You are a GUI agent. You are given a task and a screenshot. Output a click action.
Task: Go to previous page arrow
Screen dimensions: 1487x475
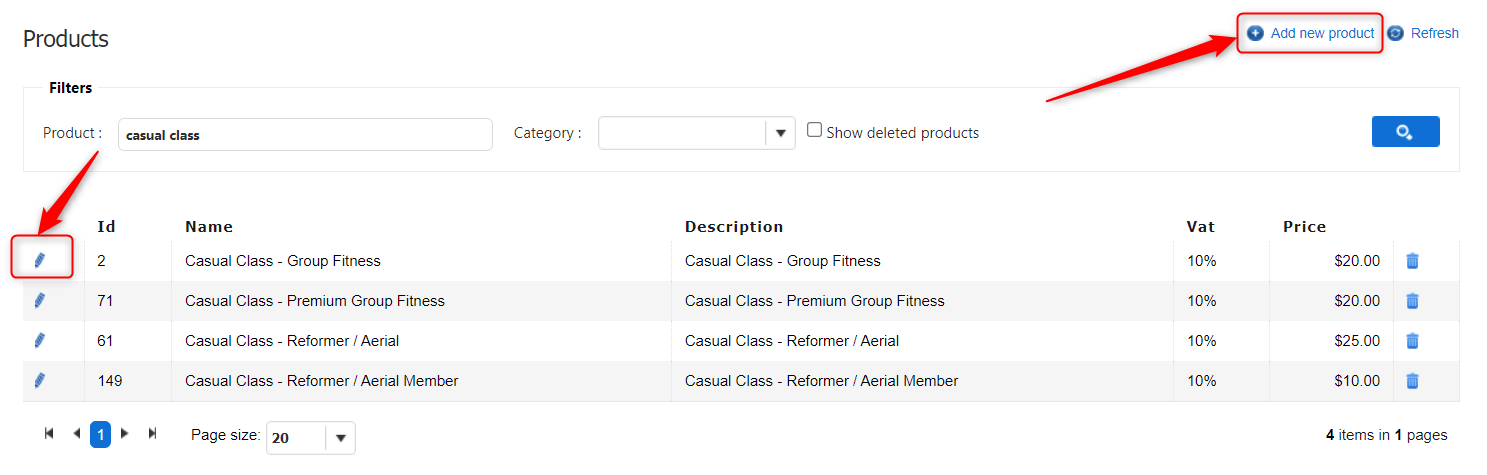tap(76, 434)
